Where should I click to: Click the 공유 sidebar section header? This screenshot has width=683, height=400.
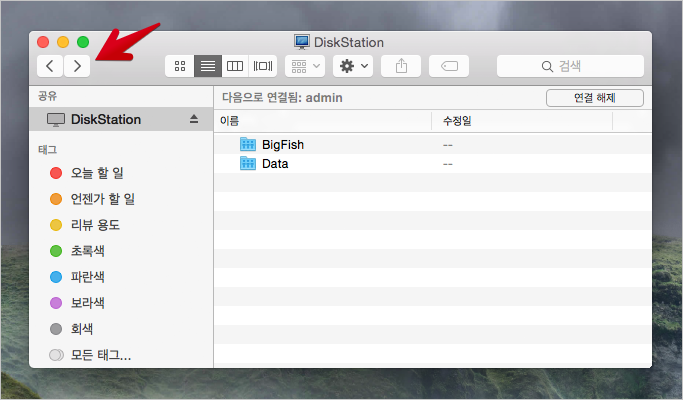pyautogui.click(x=47, y=96)
